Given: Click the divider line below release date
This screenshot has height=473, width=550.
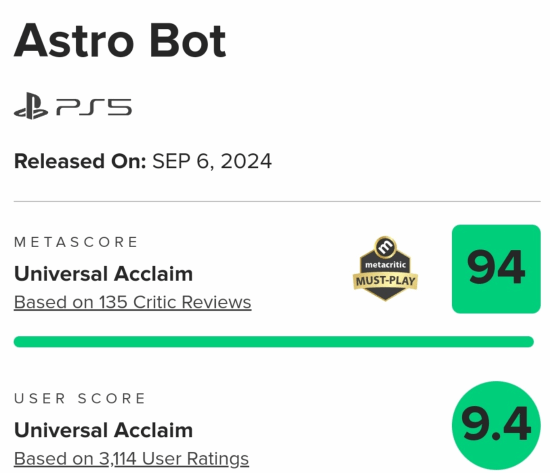Looking at the screenshot, I should click(277, 201).
